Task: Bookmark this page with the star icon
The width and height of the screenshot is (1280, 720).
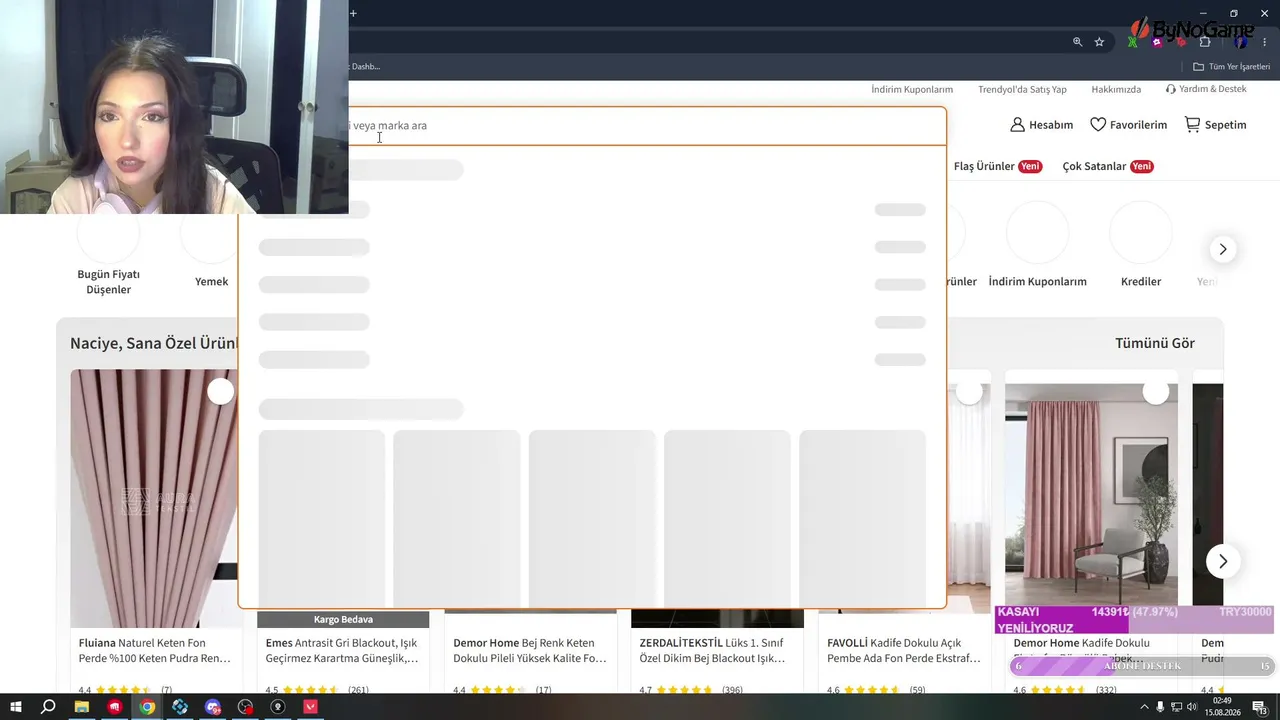Action: click(1099, 42)
